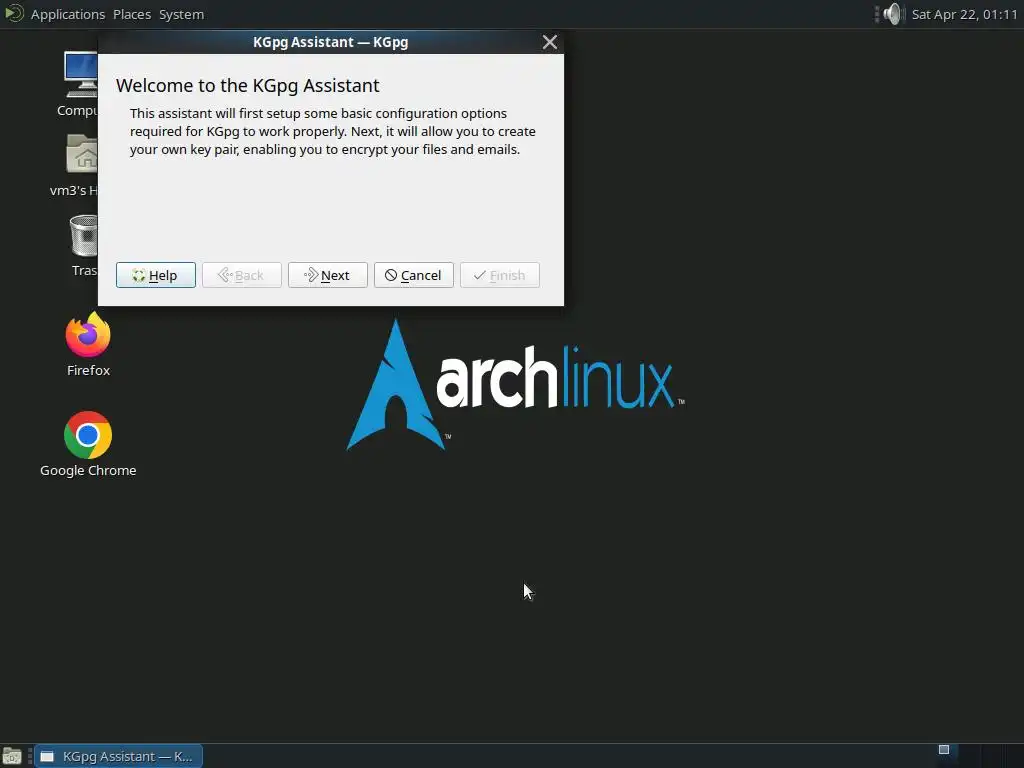Cancel the KGpg Assistant wizard

tap(413, 275)
